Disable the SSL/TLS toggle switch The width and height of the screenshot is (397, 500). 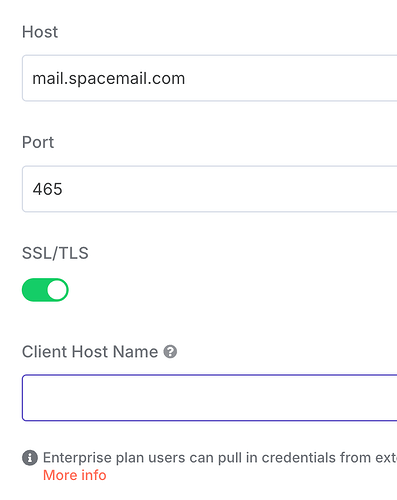click(x=45, y=290)
